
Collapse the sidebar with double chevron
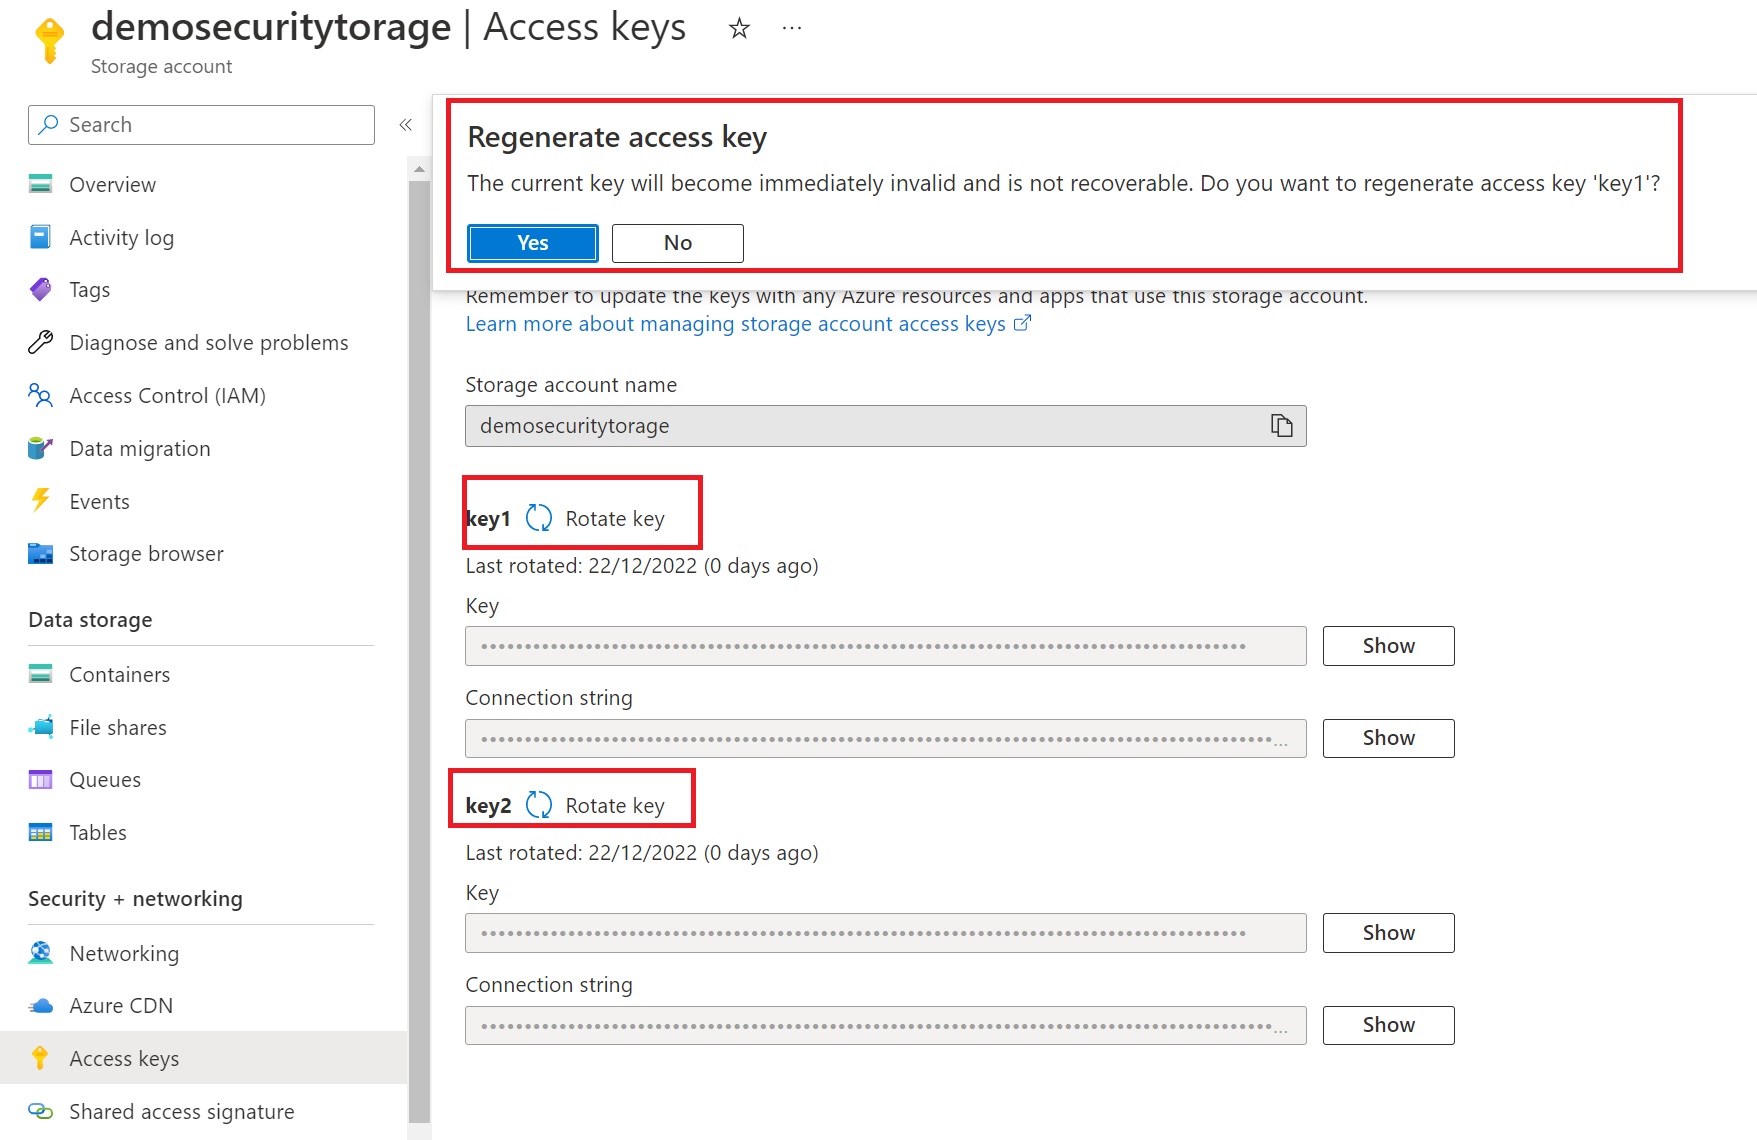click(x=406, y=125)
